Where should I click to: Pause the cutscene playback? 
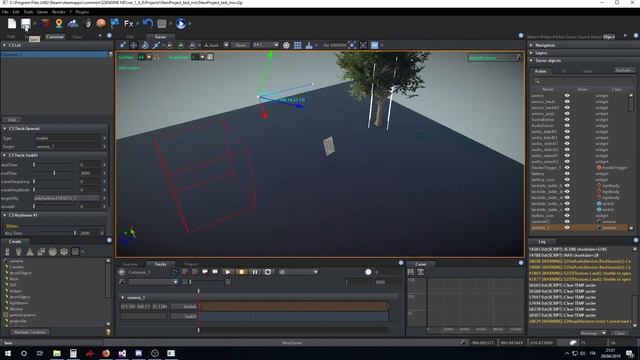255,272
